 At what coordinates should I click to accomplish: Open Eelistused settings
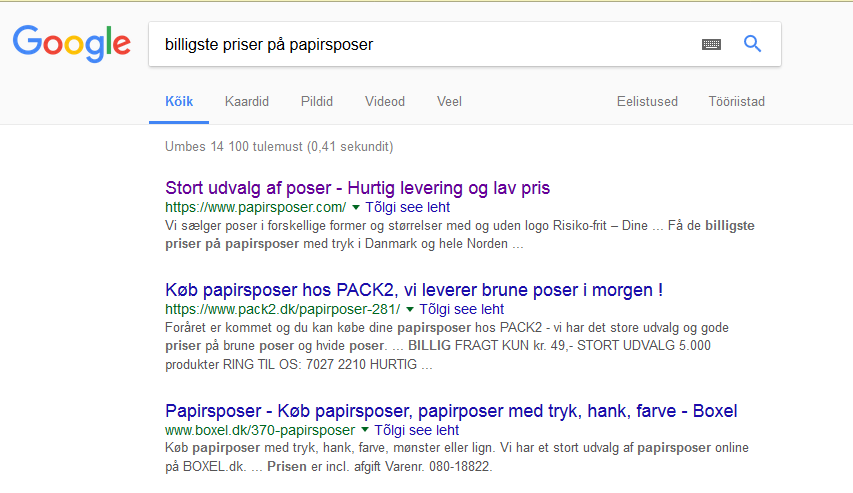pos(647,102)
